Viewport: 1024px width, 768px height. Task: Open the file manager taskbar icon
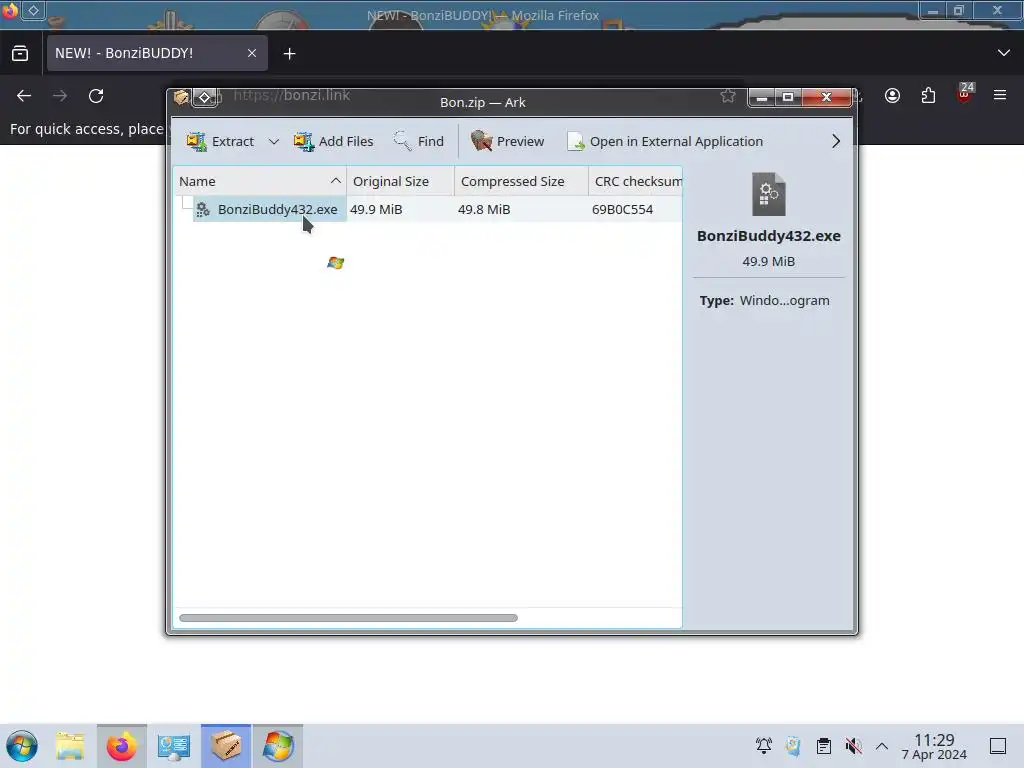tap(70, 746)
